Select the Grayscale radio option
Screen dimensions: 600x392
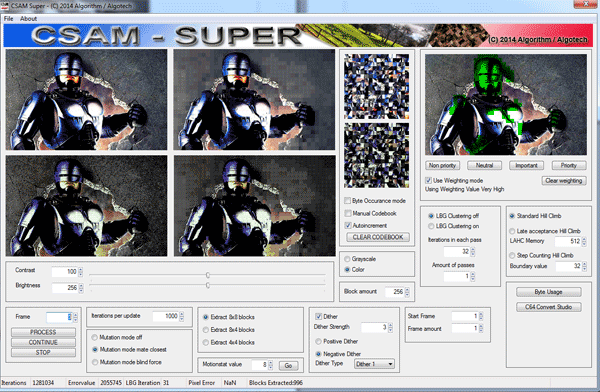pos(347,259)
